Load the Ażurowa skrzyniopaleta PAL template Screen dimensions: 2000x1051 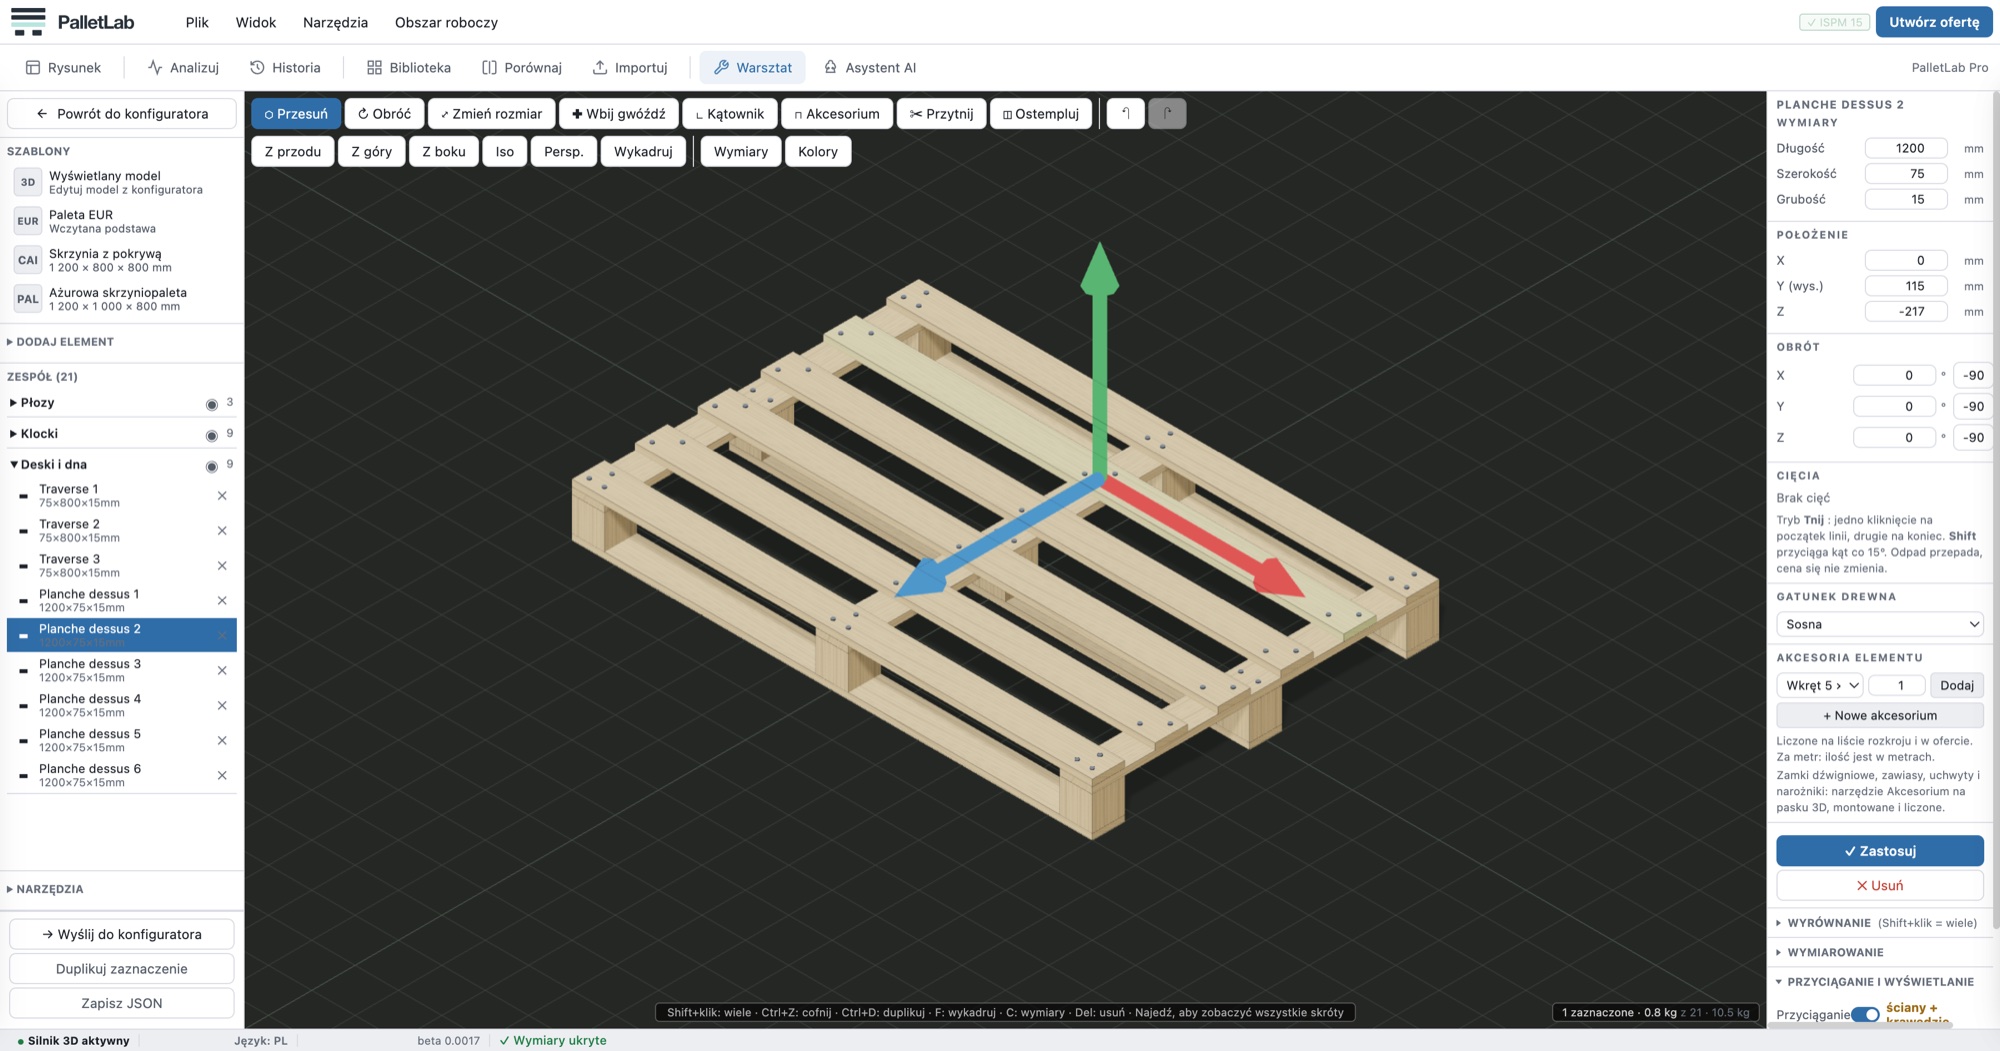122,299
